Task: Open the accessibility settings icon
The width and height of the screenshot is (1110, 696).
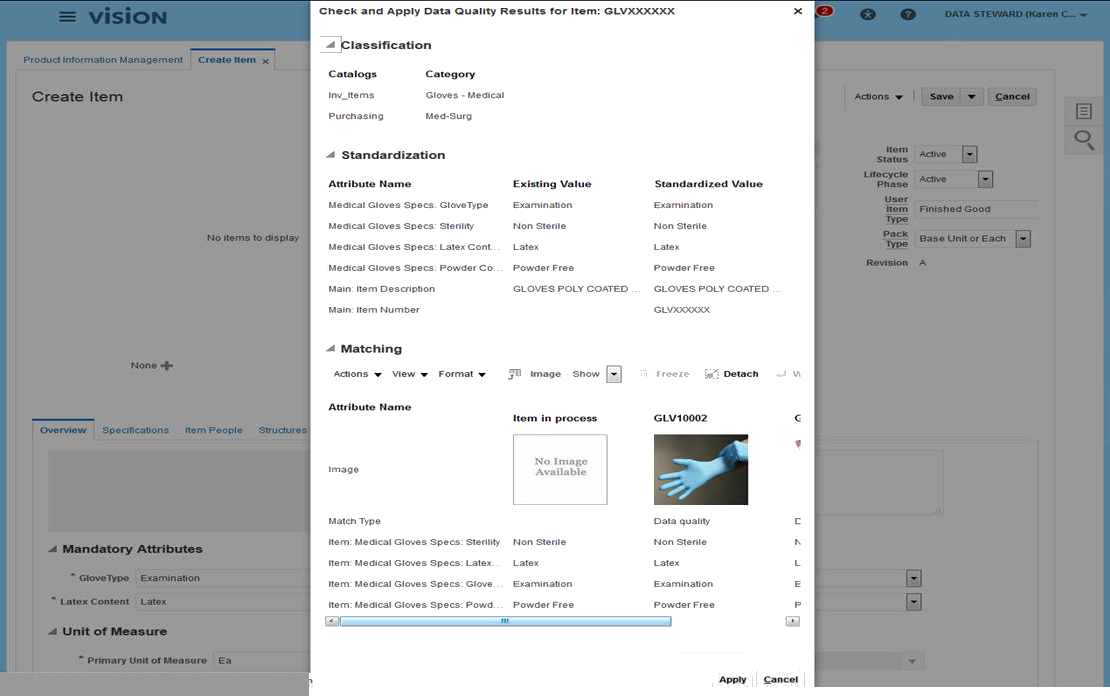Action: (x=868, y=14)
